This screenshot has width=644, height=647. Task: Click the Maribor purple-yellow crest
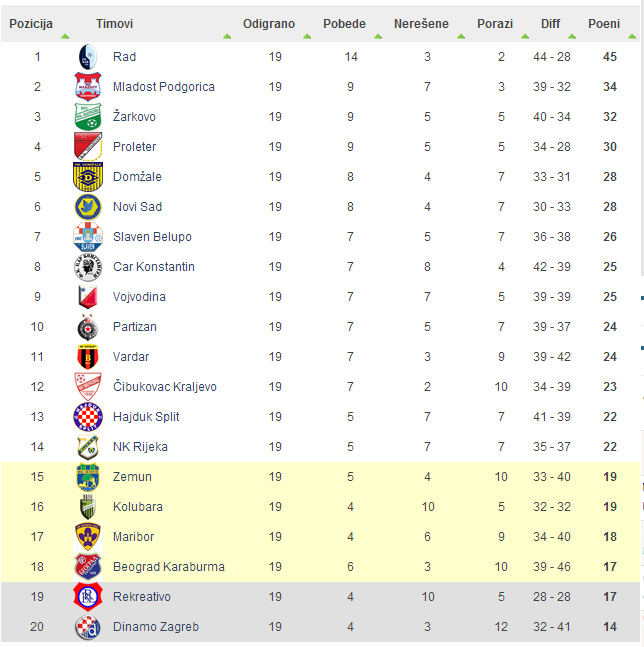[x=88, y=536]
